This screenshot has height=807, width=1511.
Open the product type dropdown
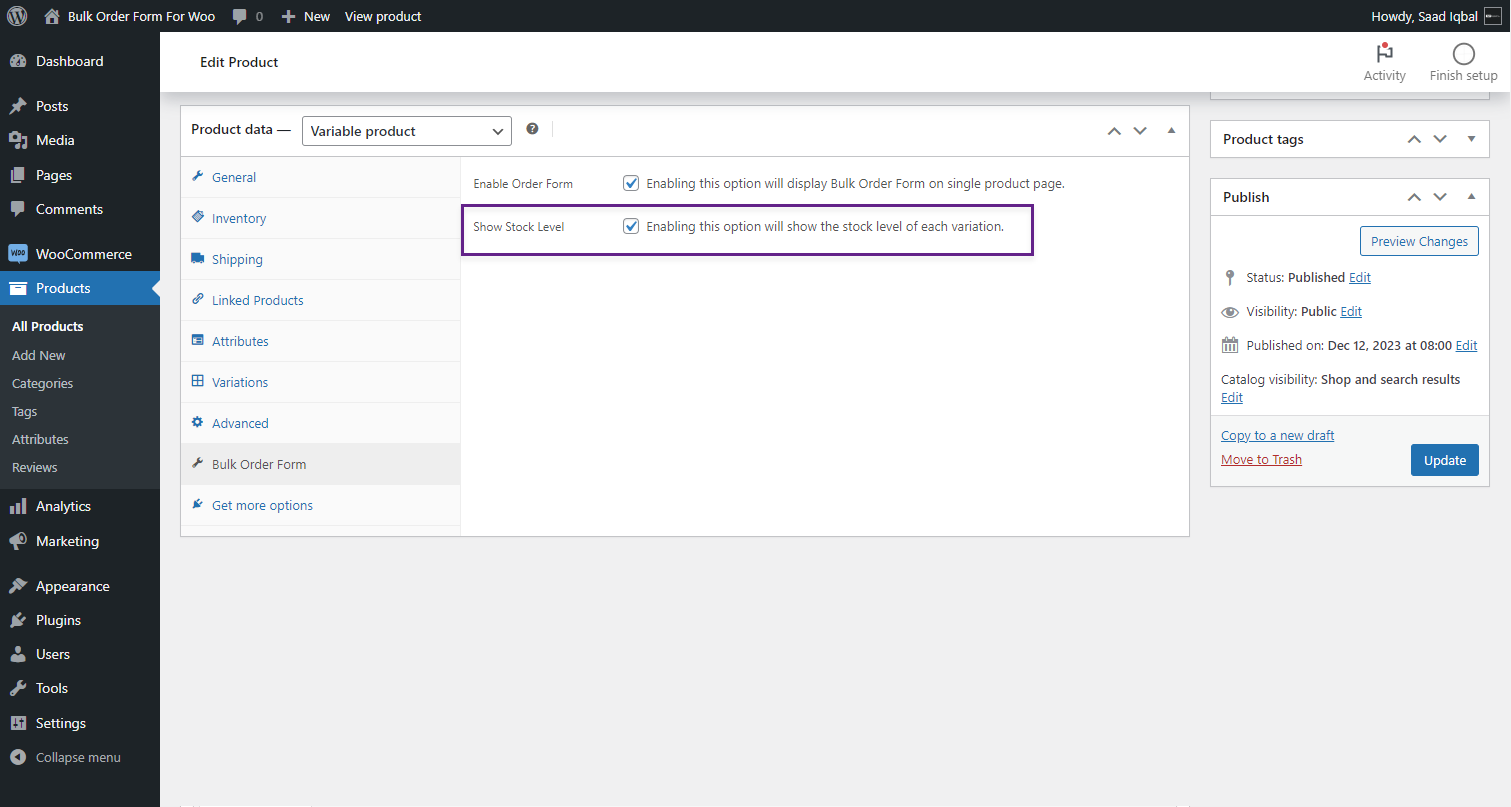(x=407, y=131)
